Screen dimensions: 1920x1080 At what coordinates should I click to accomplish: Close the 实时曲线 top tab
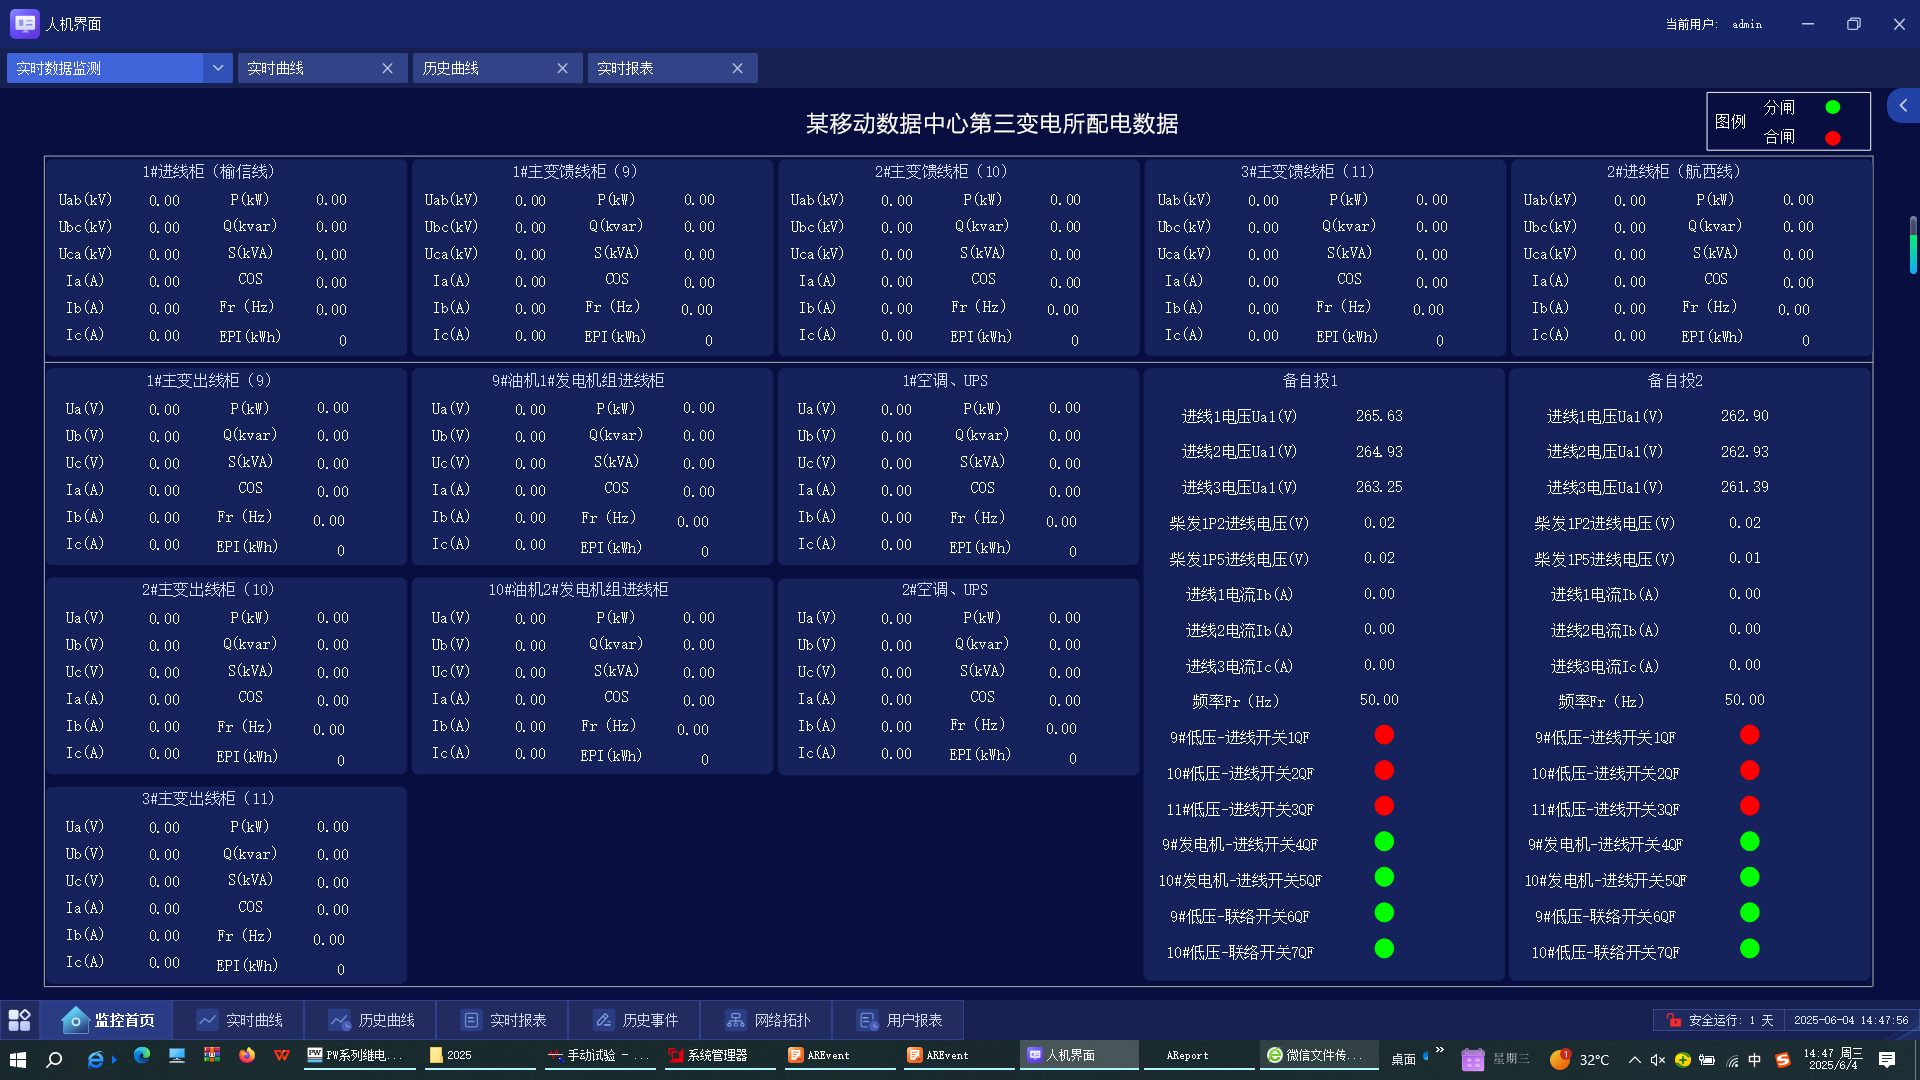387,68
